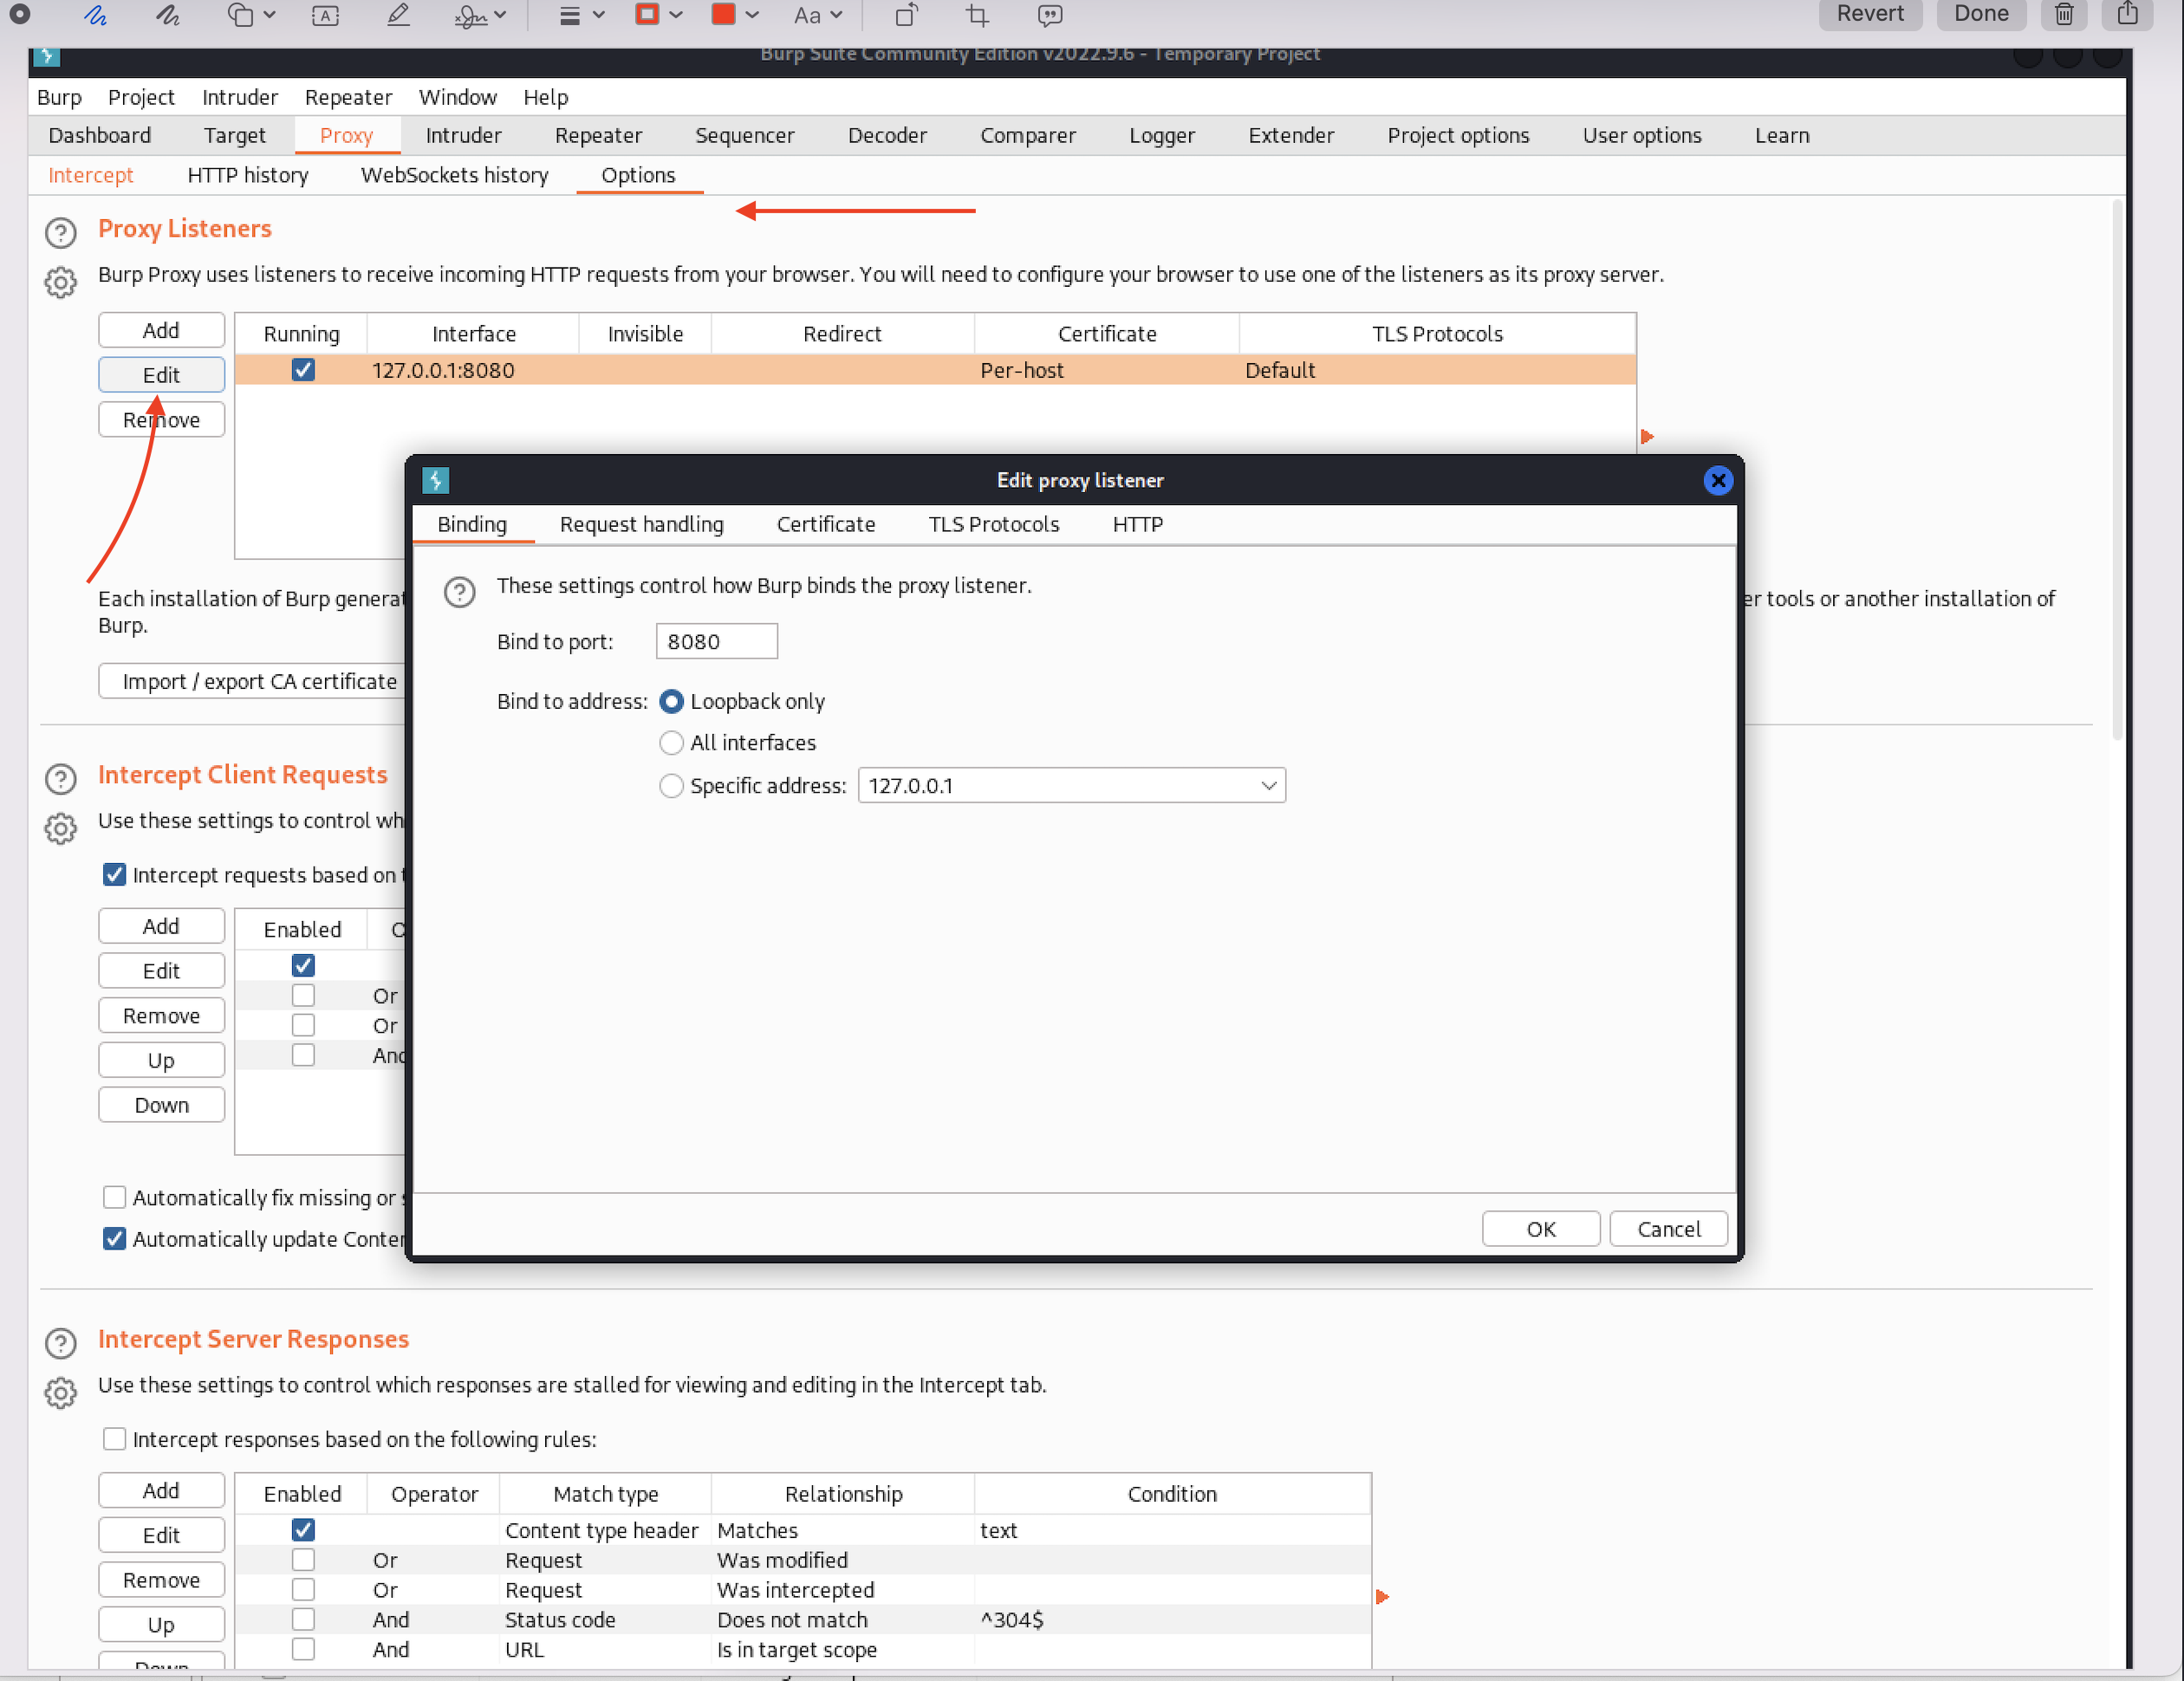
Task: Select the All interfaces radio button
Action: (671, 742)
